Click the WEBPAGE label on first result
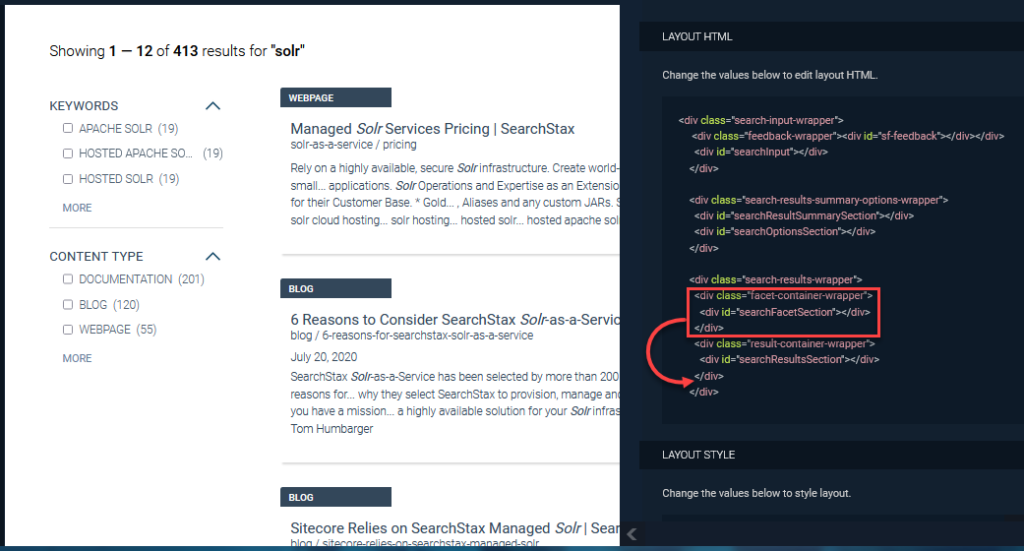The width and height of the screenshot is (1024, 551). click(x=336, y=97)
